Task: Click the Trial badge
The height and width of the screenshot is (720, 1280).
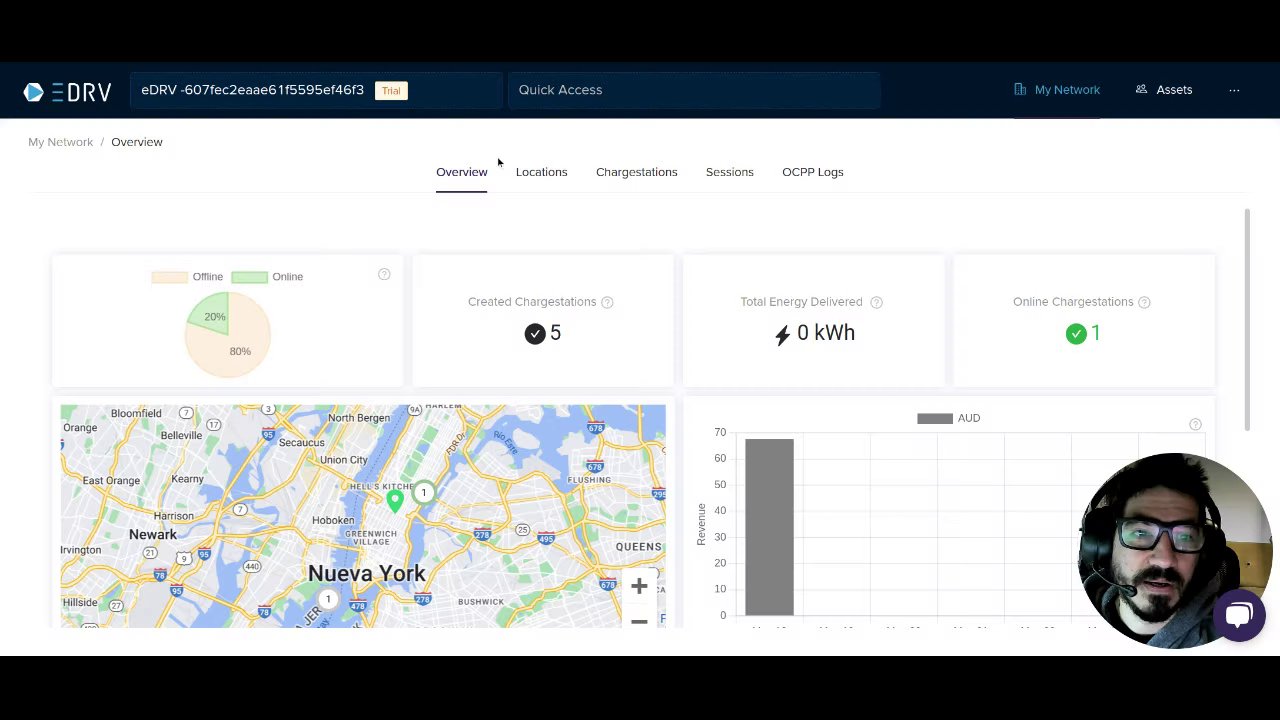Action: (x=391, y=91)
